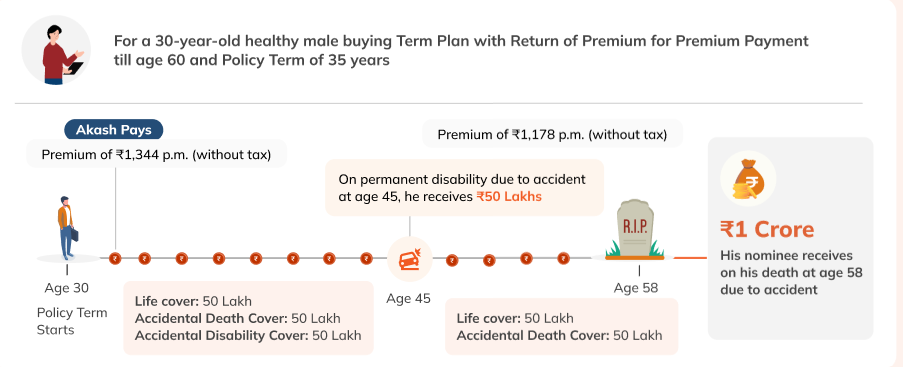Image resolution: width=903 pixels, height=367 pixels.
Task: Select the Akash Pays badge
Action: coord(113,130)
